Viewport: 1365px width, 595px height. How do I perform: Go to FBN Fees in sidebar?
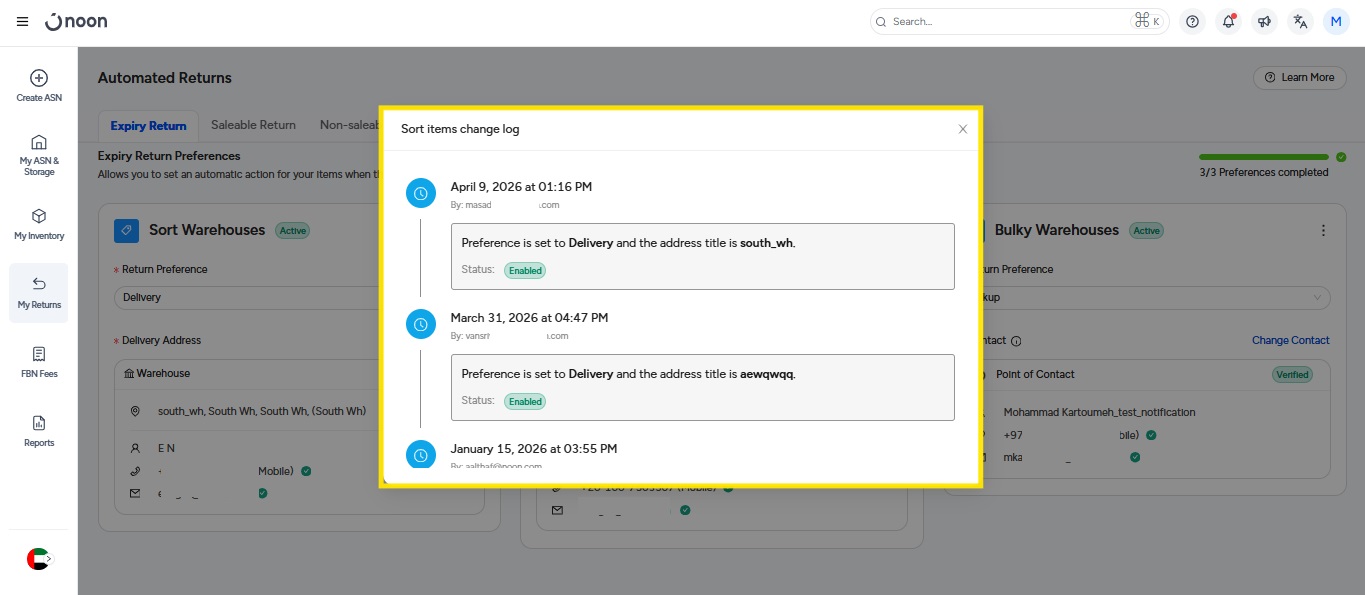pos(39,362)
